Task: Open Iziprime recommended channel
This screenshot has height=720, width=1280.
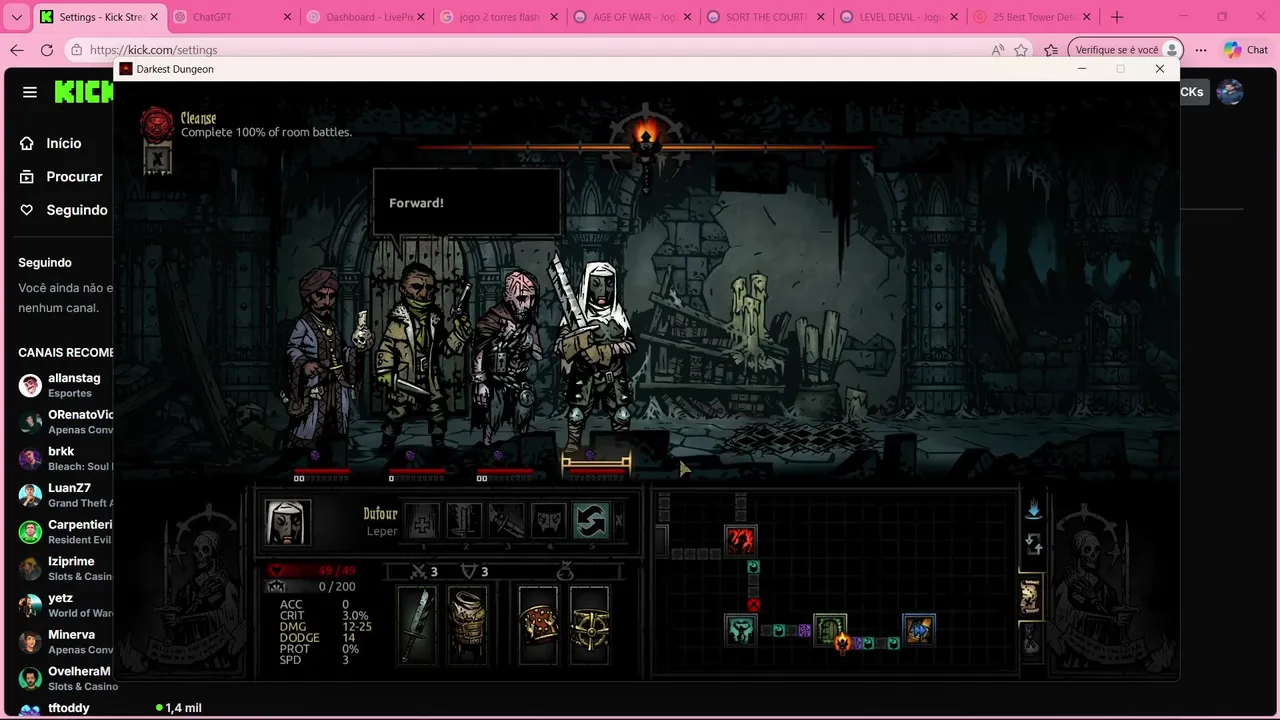Action: click(62, 568)
